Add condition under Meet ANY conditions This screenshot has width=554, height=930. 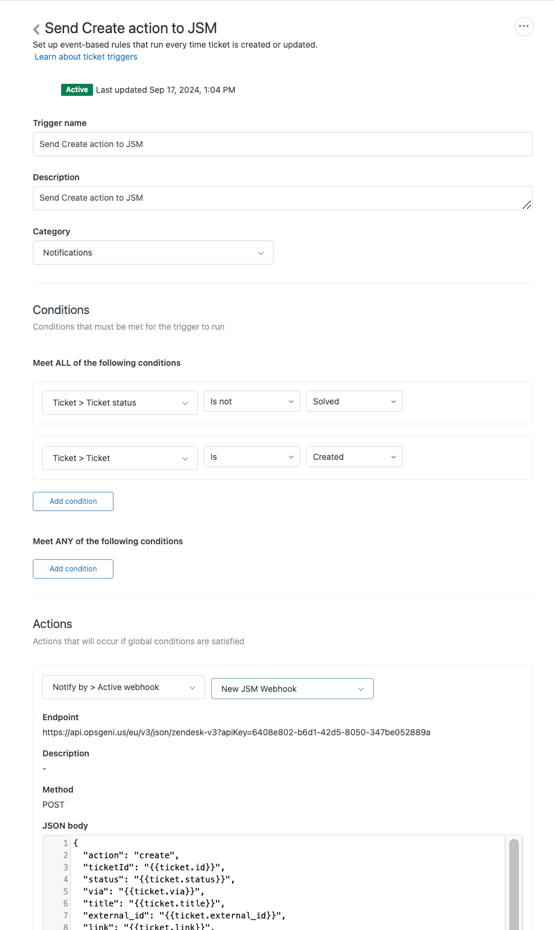click(x=73, y=569)
